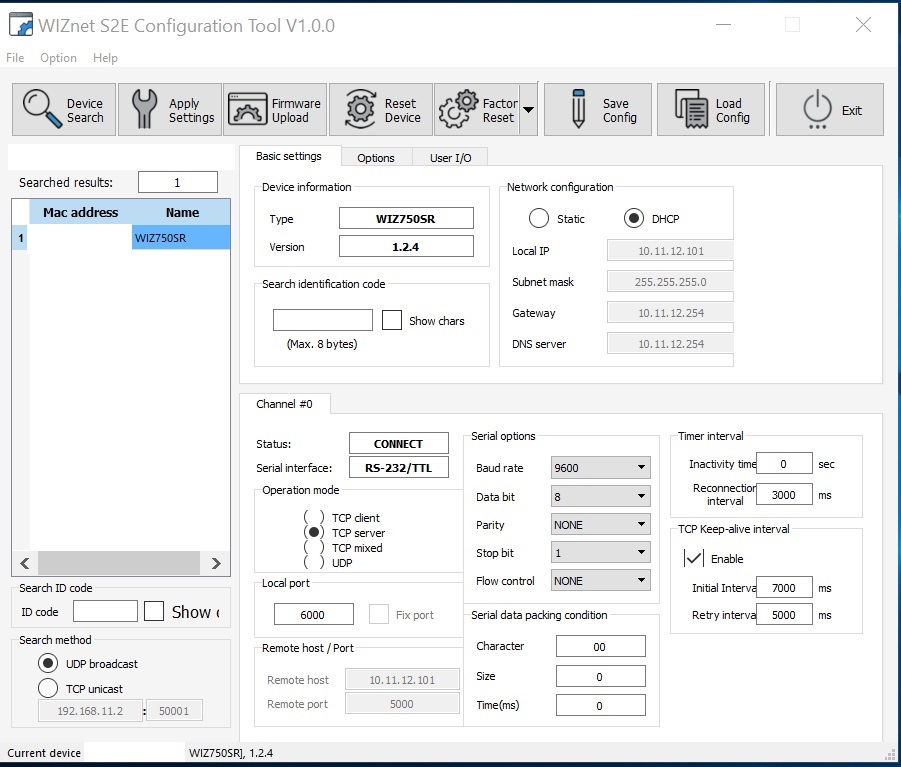The width and height of the screenshot is (901, 767).
Task: Click the Inactivity timer field
Action: click(784, 464)
